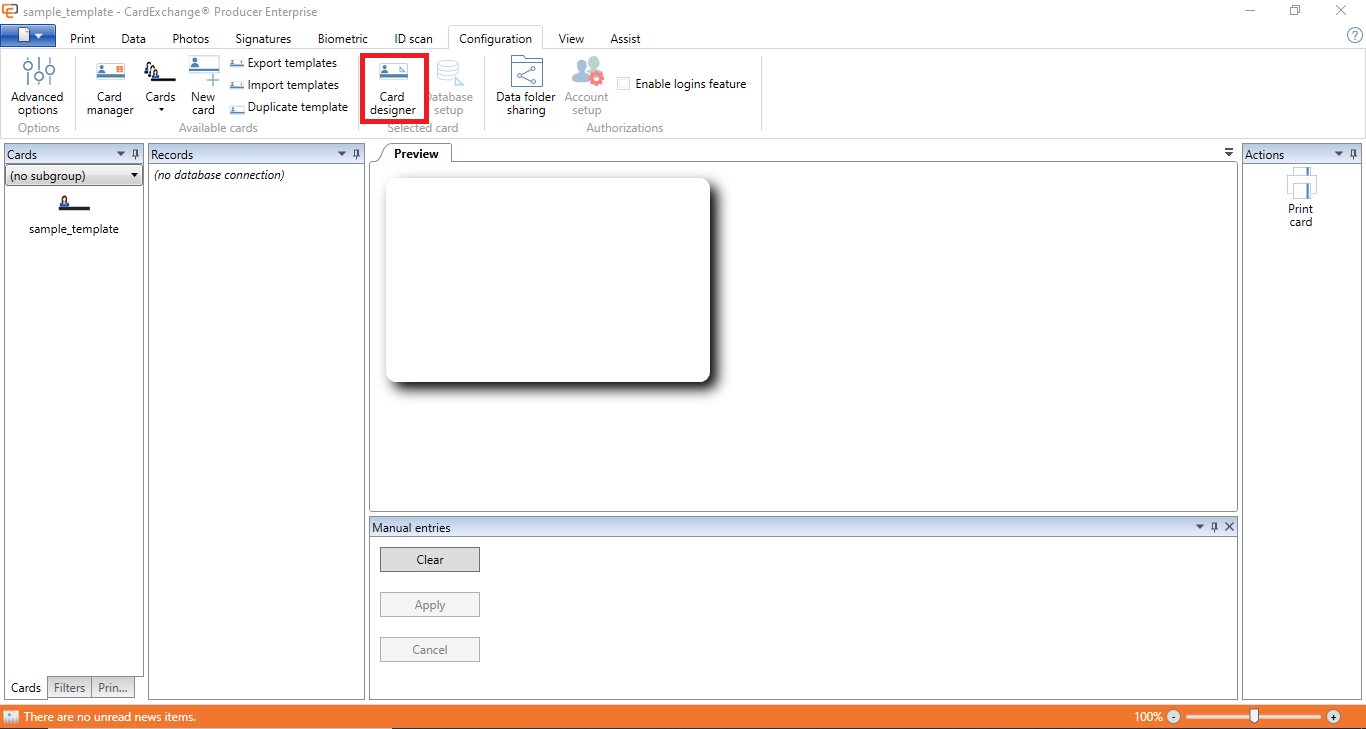Open the application file menu button
Screen dimensions: 1366x729
28,36
